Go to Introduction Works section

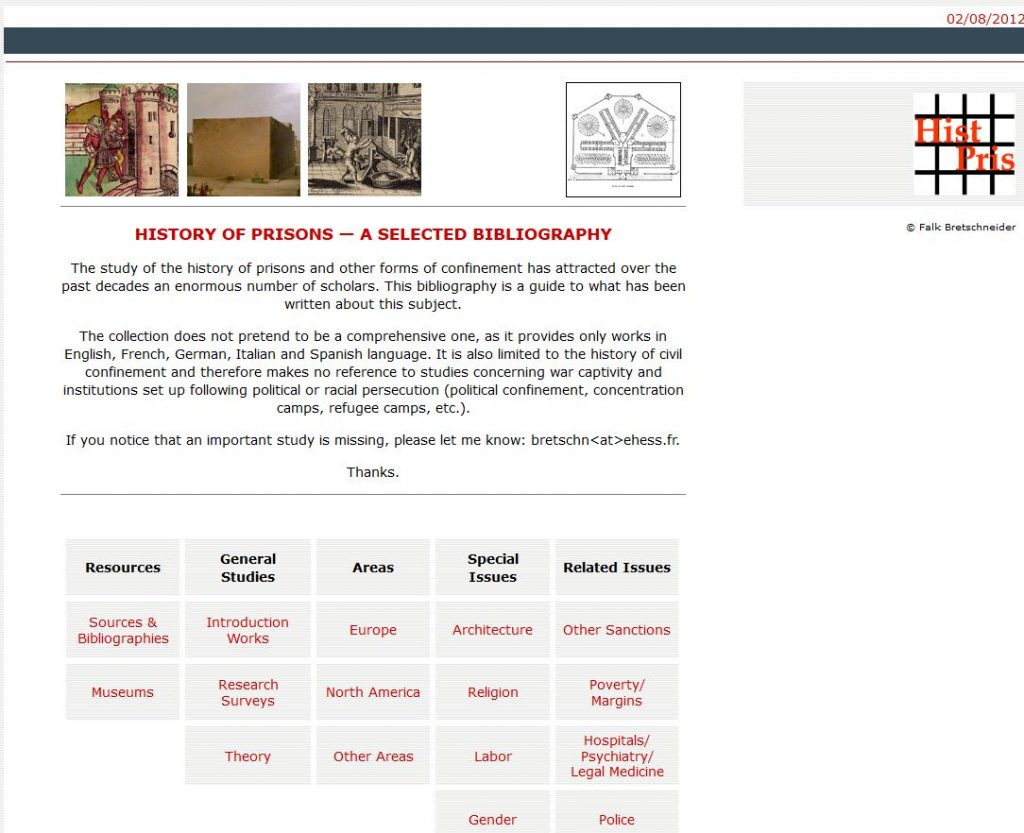pyautogui.click(x=247, y=630)
